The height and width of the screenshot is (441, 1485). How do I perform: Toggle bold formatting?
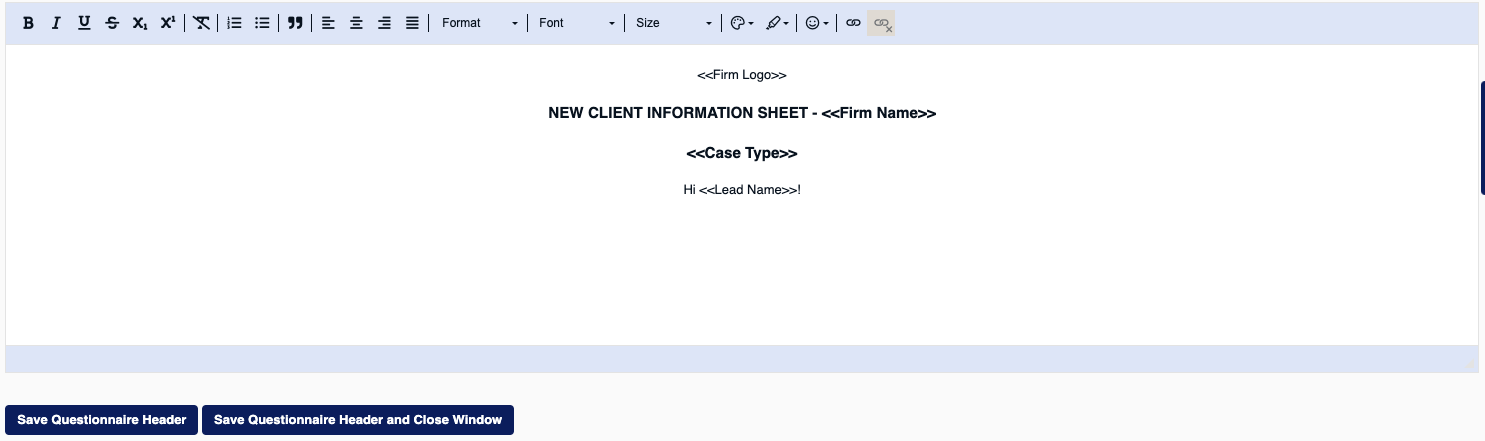(28, 23)
